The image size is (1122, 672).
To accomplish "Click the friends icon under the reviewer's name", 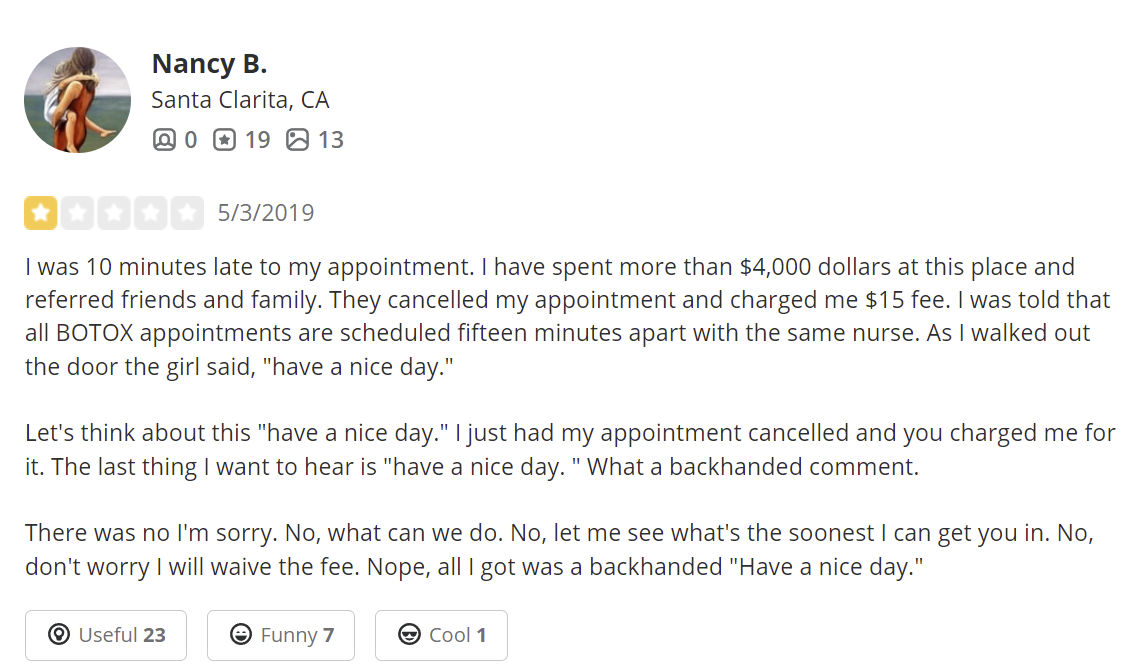I will pos(164,140).
